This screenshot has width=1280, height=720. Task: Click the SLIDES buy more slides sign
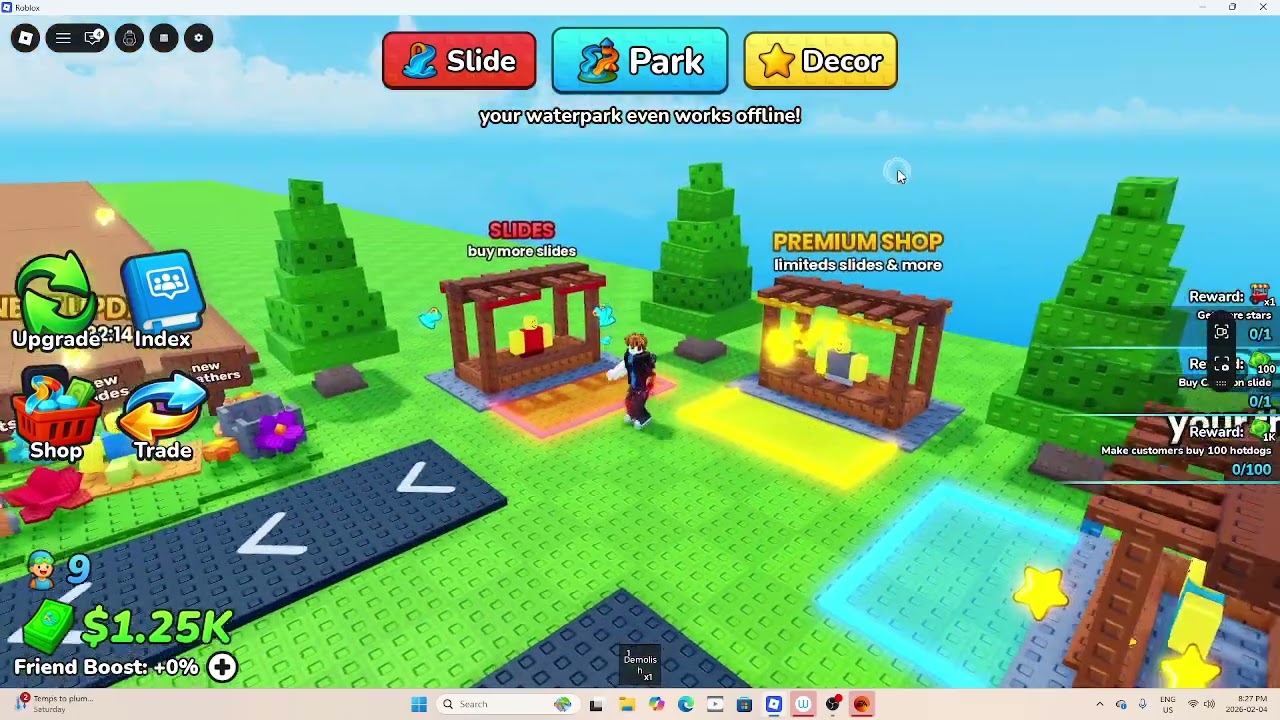[x=522, y=240]
